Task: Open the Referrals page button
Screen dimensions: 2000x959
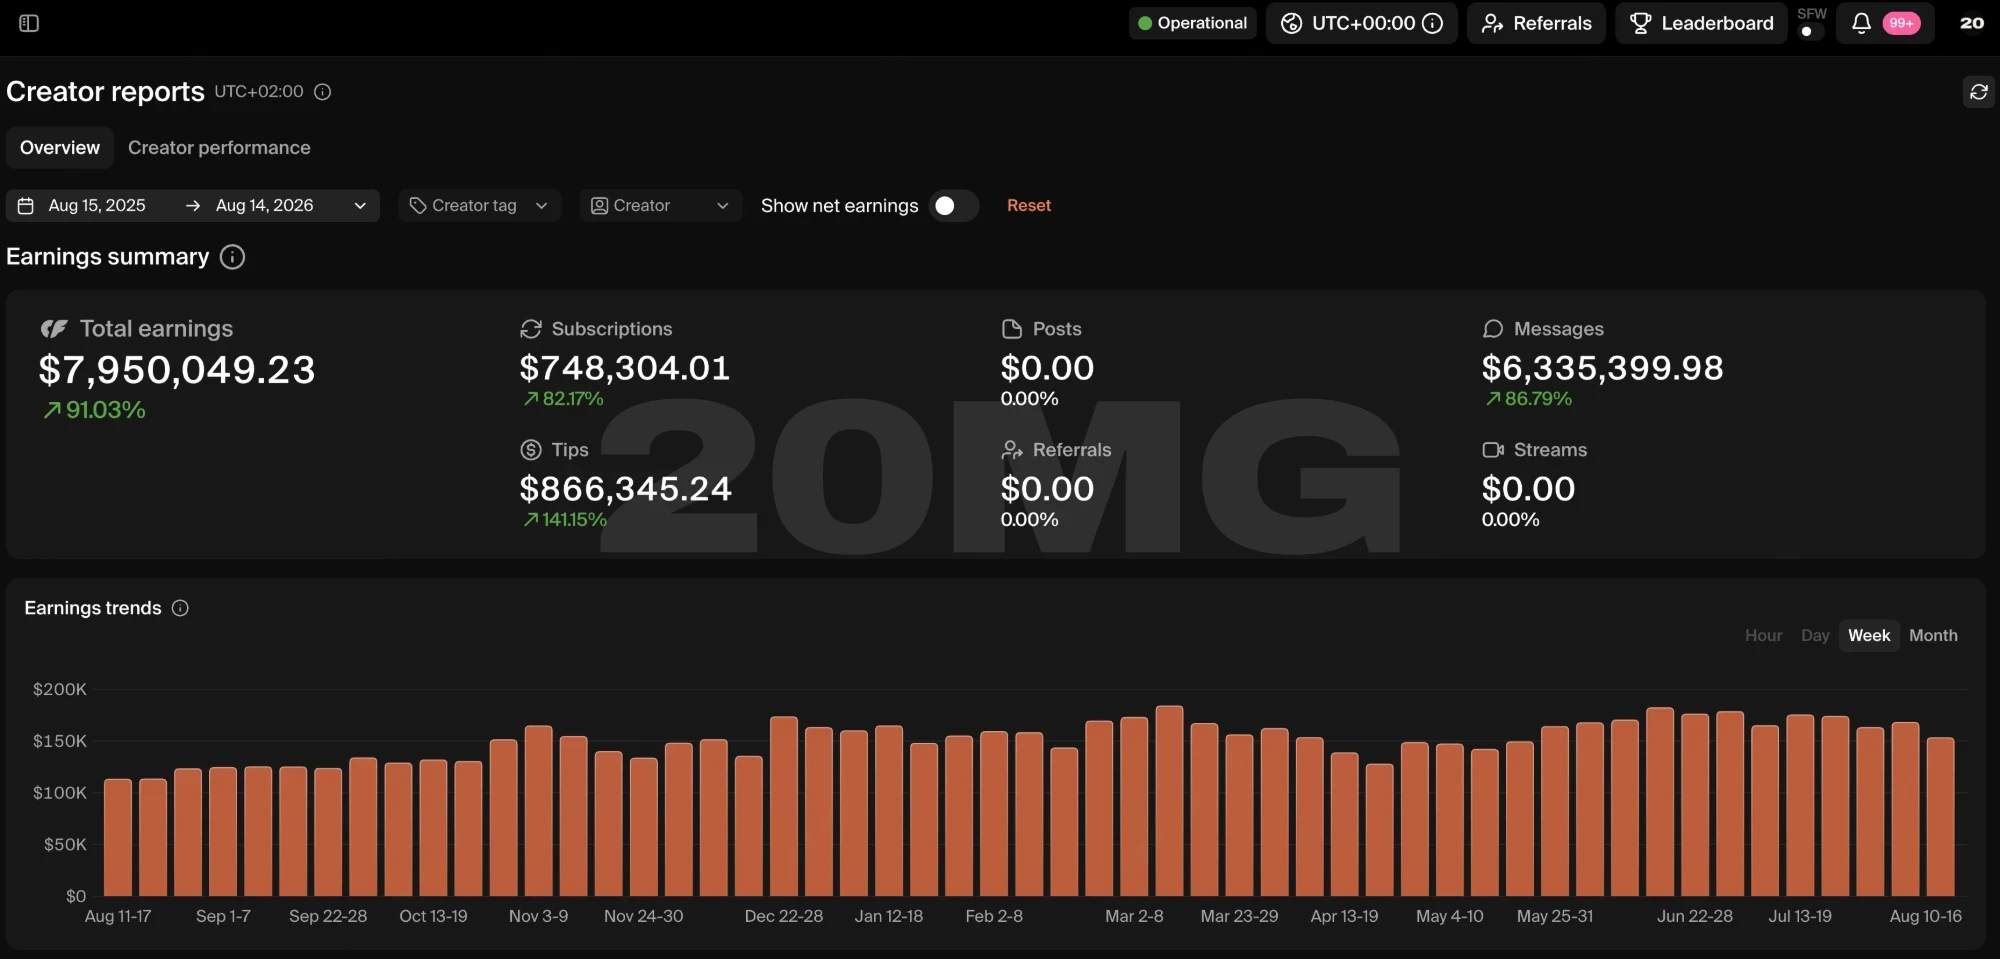Action: [x=1536, y=23]
